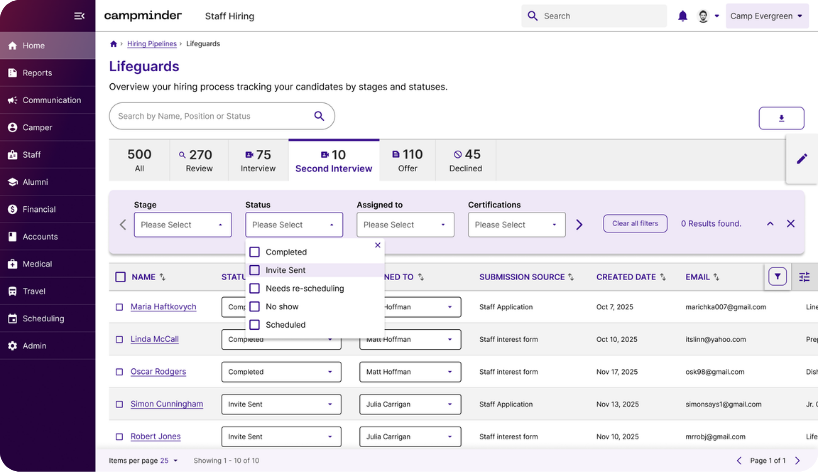
Task: Close the filters panel X icon
Action: coord(790,224)
